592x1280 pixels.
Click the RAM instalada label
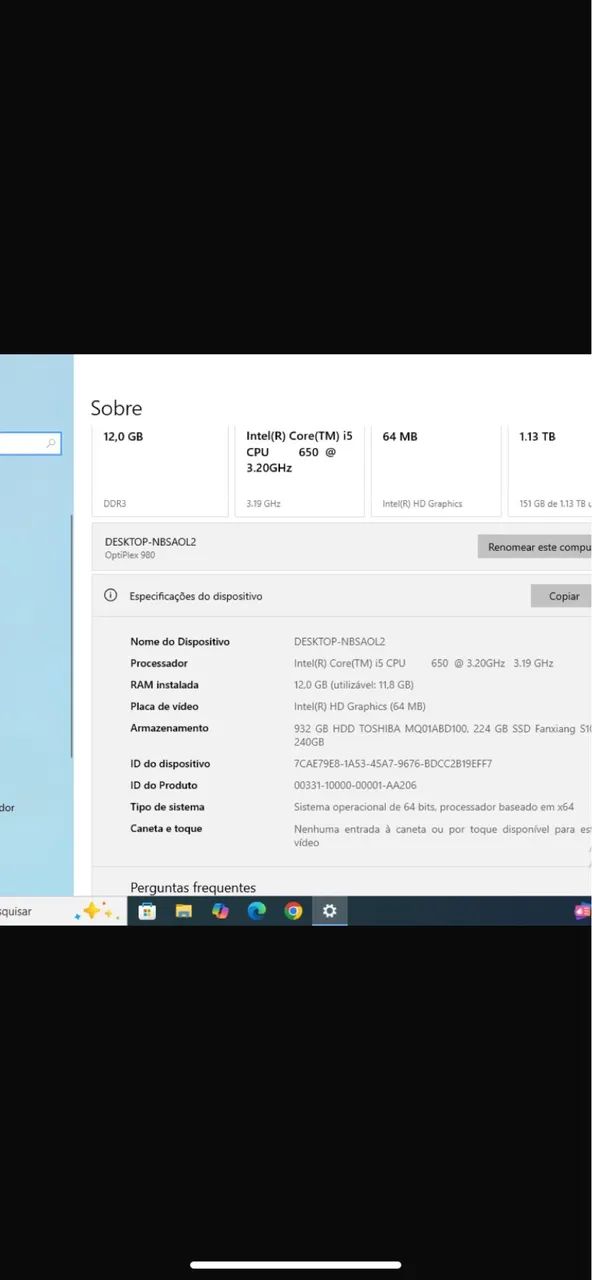(164, 685)
